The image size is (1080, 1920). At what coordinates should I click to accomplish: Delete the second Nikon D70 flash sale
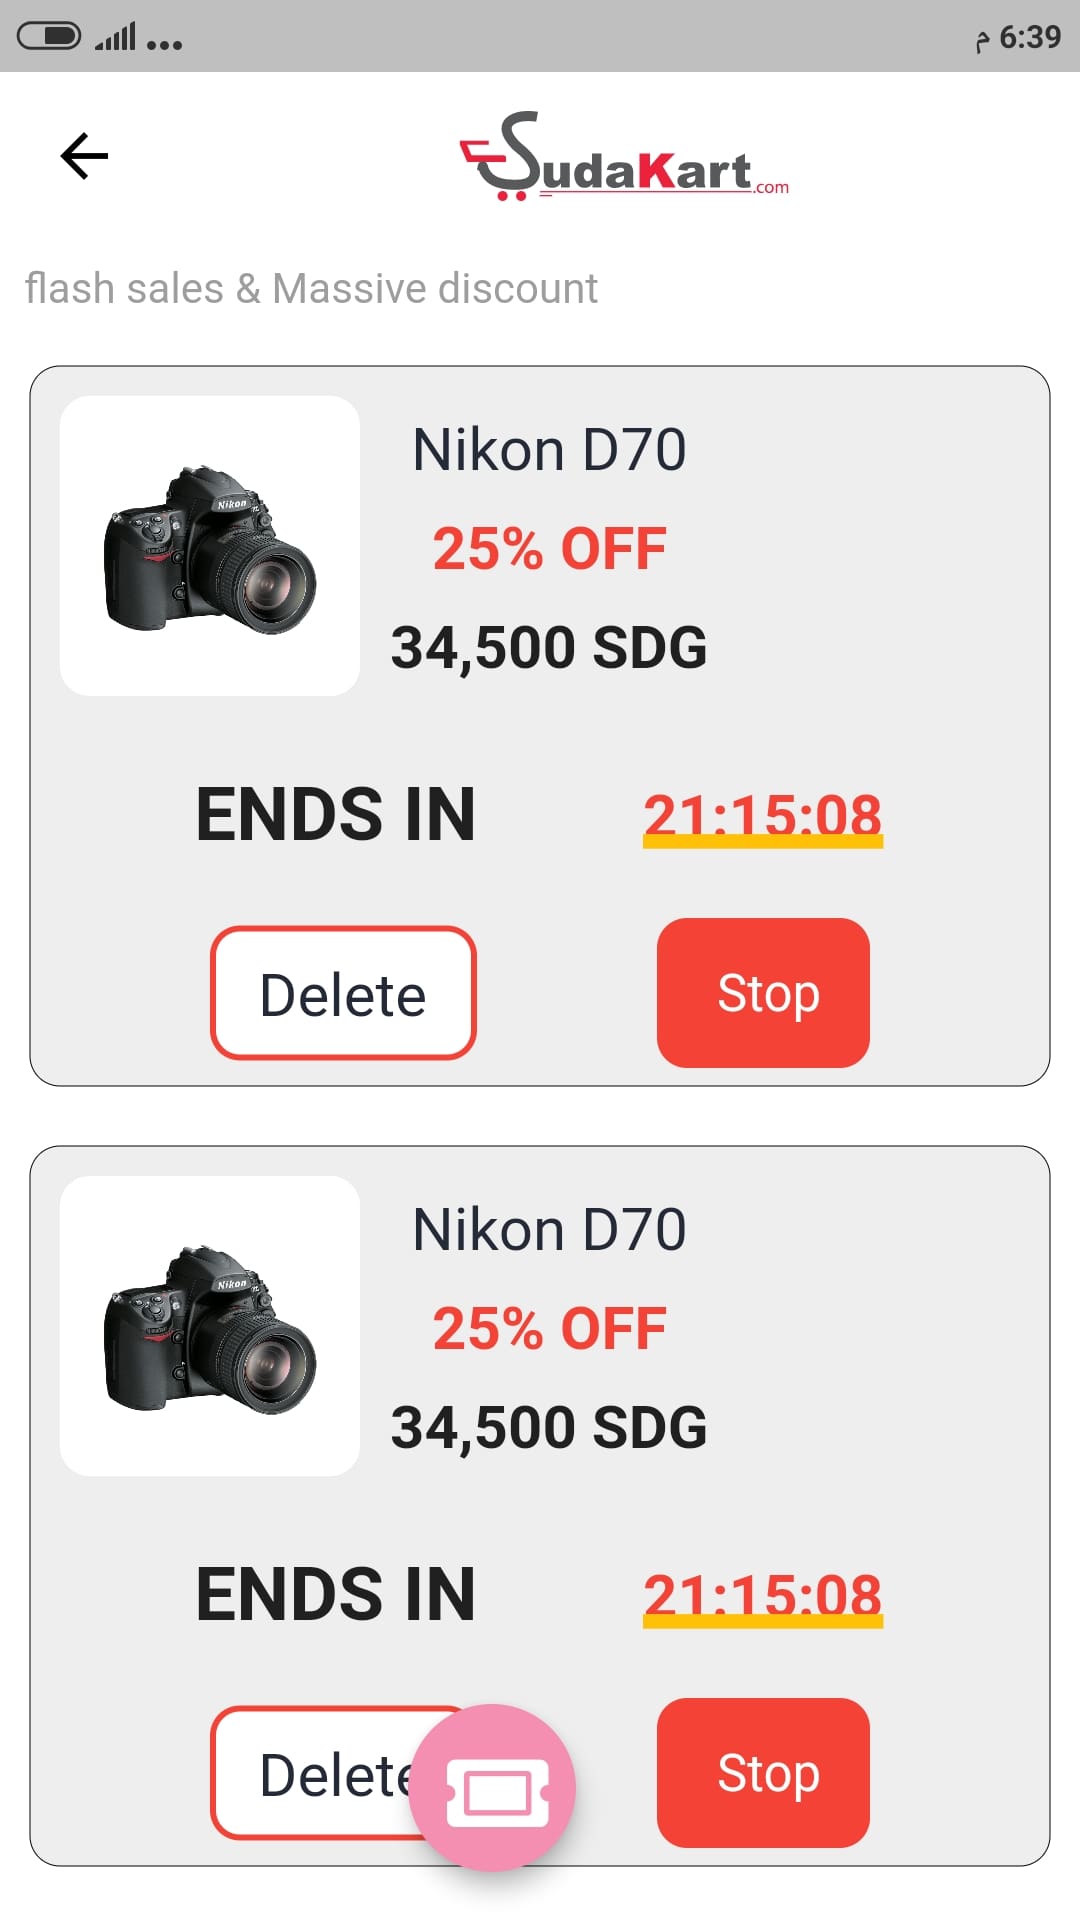point(320,1774)
